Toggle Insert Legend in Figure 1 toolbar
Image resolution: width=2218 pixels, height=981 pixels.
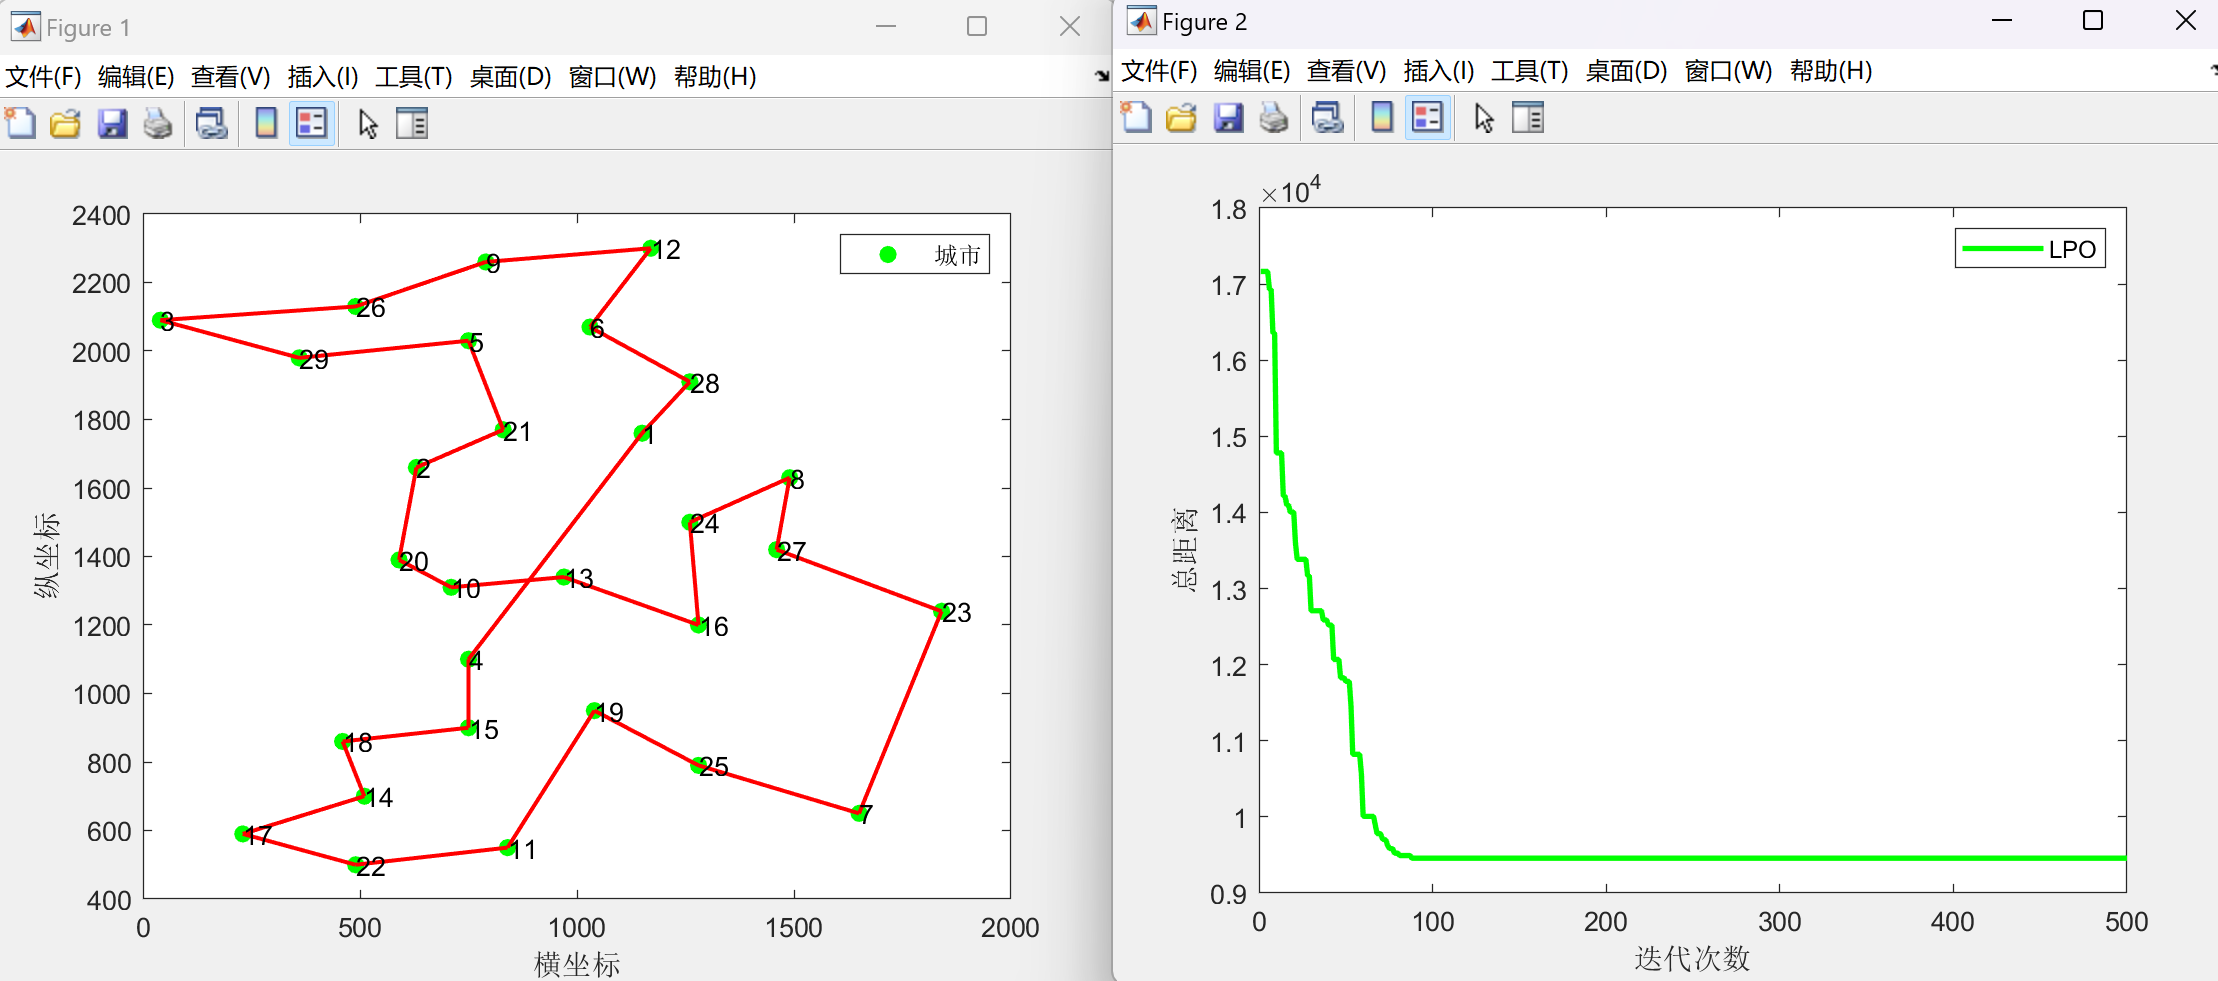click(312, 124)
